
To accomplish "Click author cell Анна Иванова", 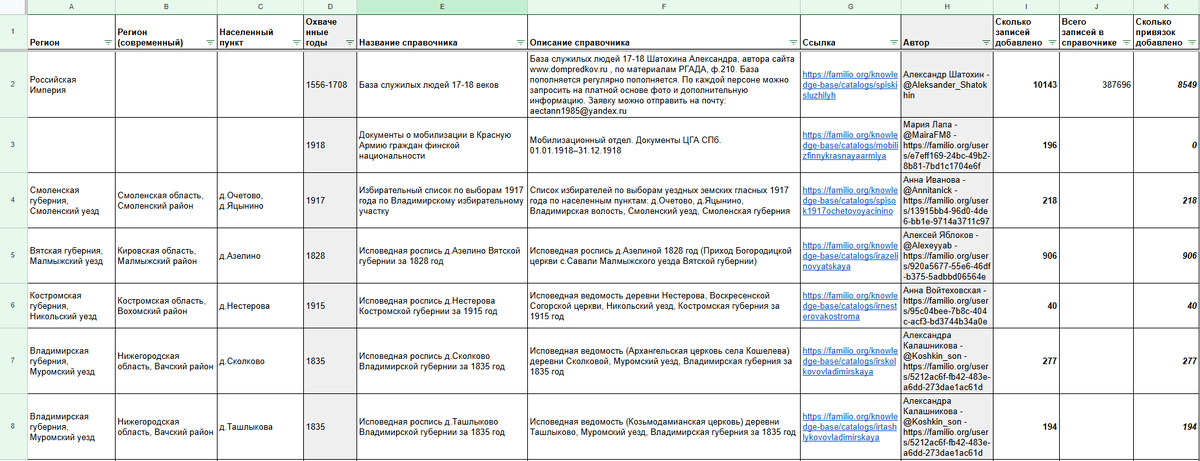I will pos(945,201).
